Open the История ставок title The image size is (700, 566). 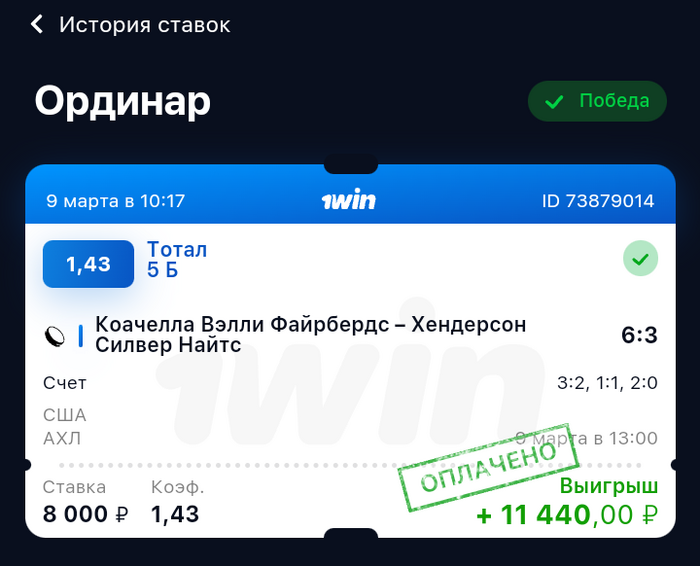point(145,25)
